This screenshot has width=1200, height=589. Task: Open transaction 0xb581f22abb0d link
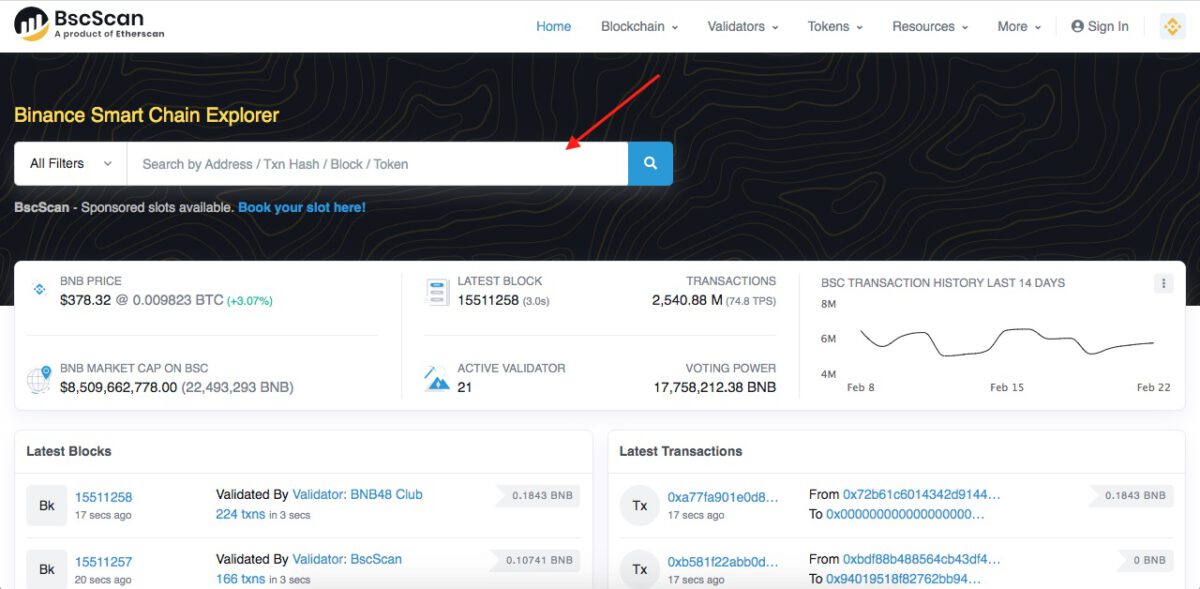[x=723, y=562]
